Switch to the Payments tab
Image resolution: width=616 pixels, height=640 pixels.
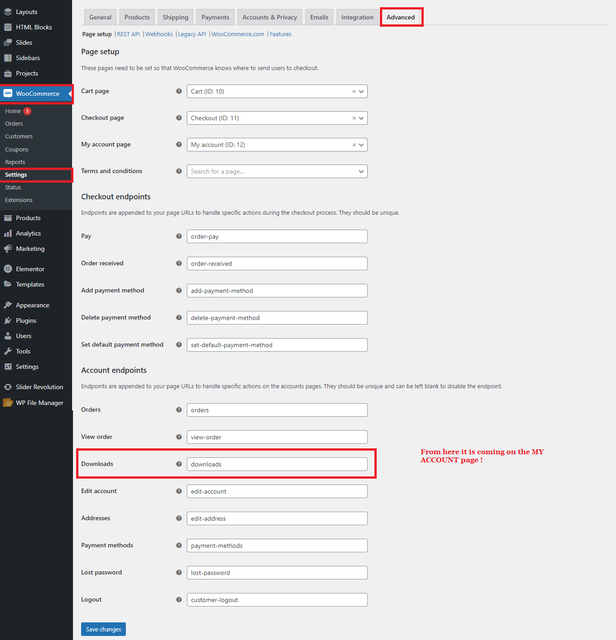[x=215, y=17]
